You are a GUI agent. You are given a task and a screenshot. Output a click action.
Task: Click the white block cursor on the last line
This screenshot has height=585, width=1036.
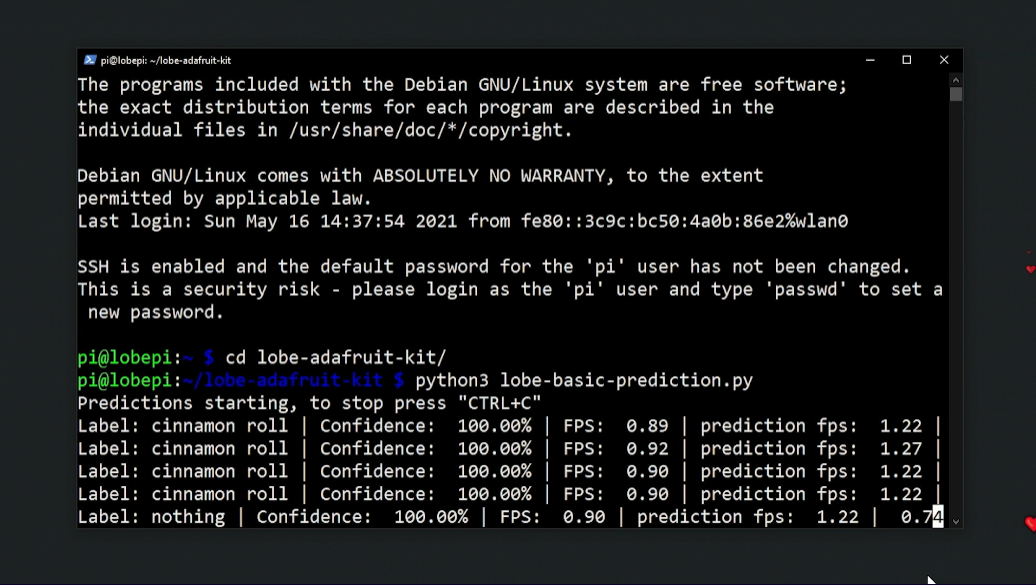[938, 517]
